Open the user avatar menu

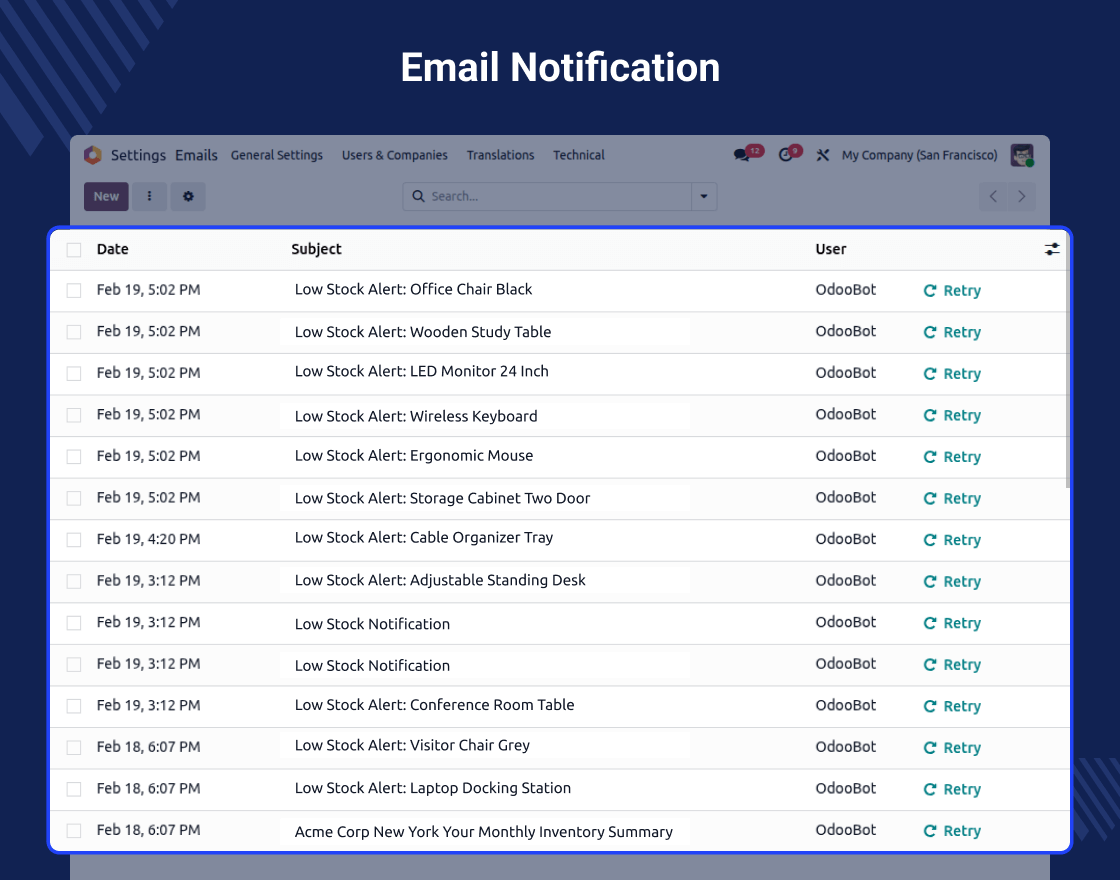coord(1021,155)
